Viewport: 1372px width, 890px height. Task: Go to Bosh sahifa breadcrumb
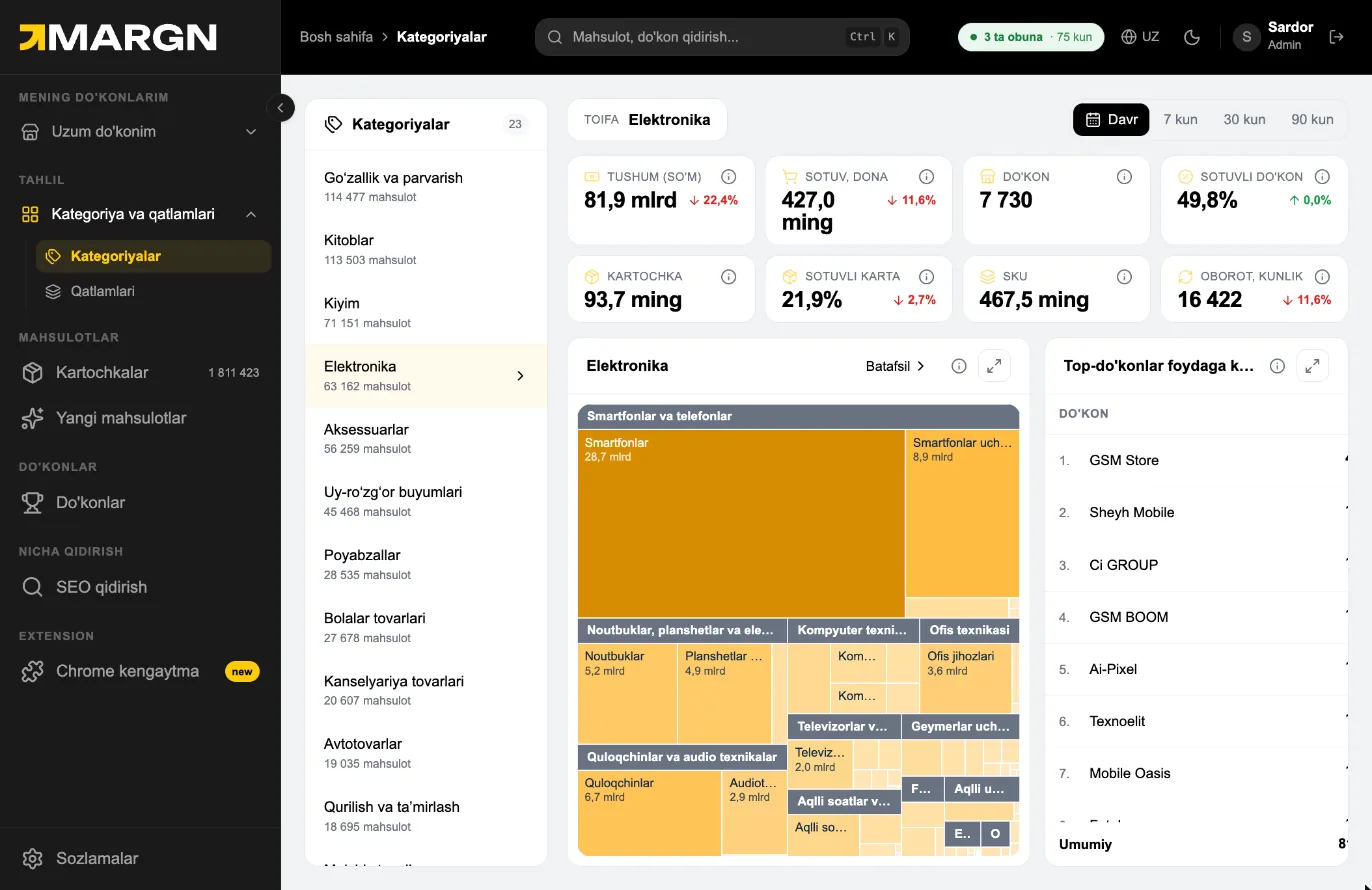(336, 37)
